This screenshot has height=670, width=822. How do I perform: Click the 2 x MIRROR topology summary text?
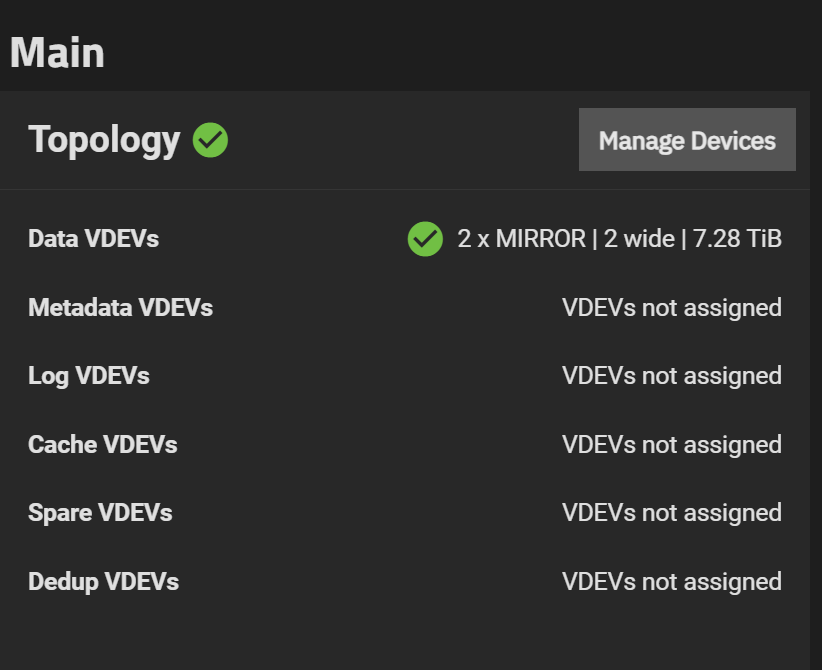[619, 239]
